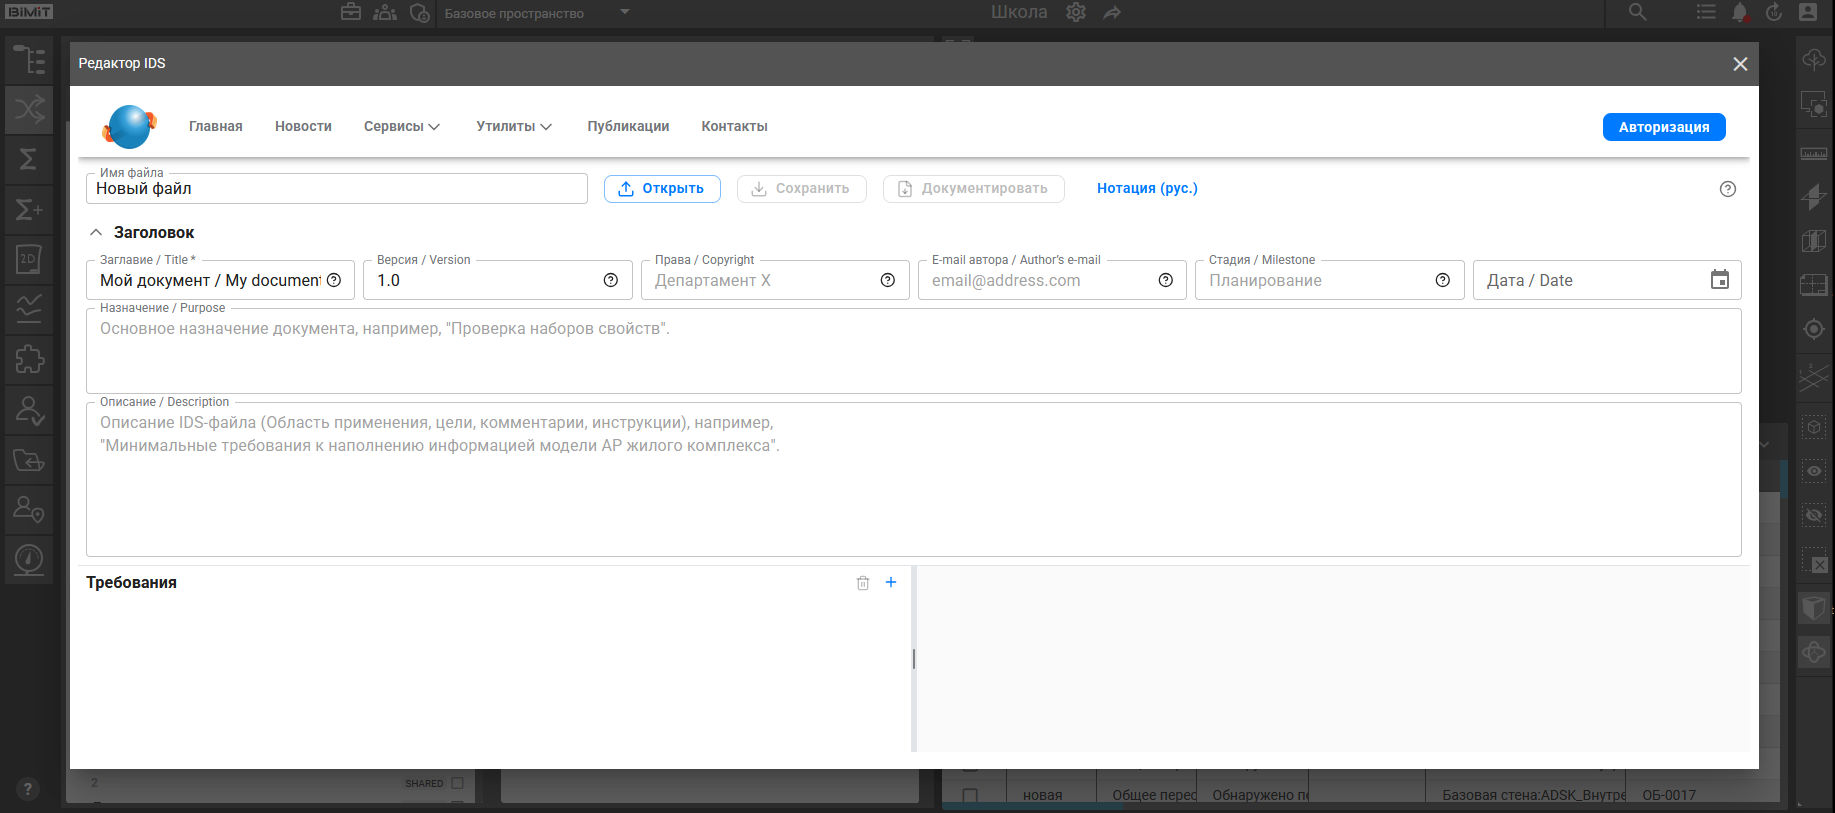Click the help icon right of Нотация
Viewport: 1835px width, 813px height.
(1728, 189)
